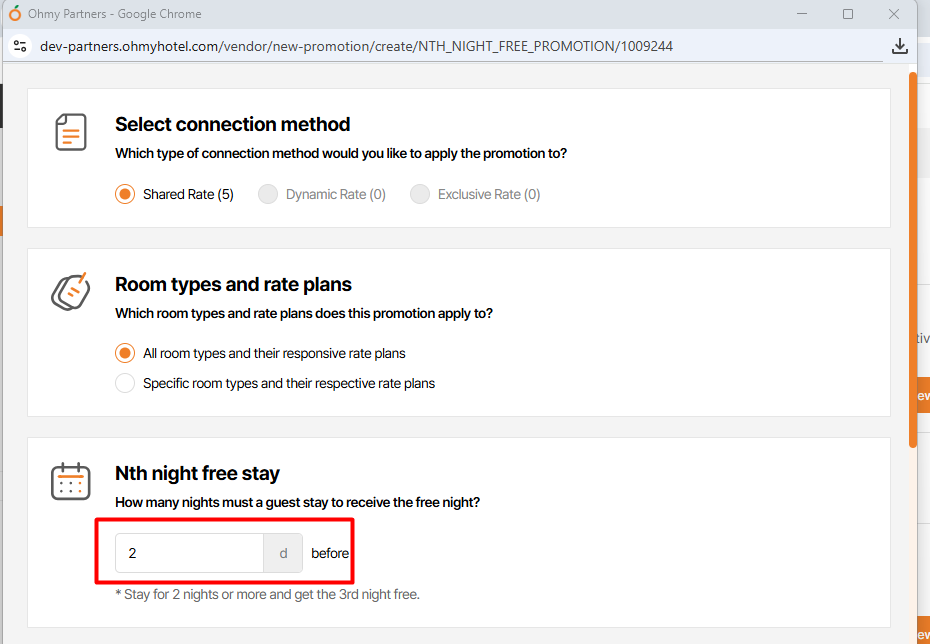
Task: Select the Exclusive Rate (0) radio option
Action: point(420,194)
